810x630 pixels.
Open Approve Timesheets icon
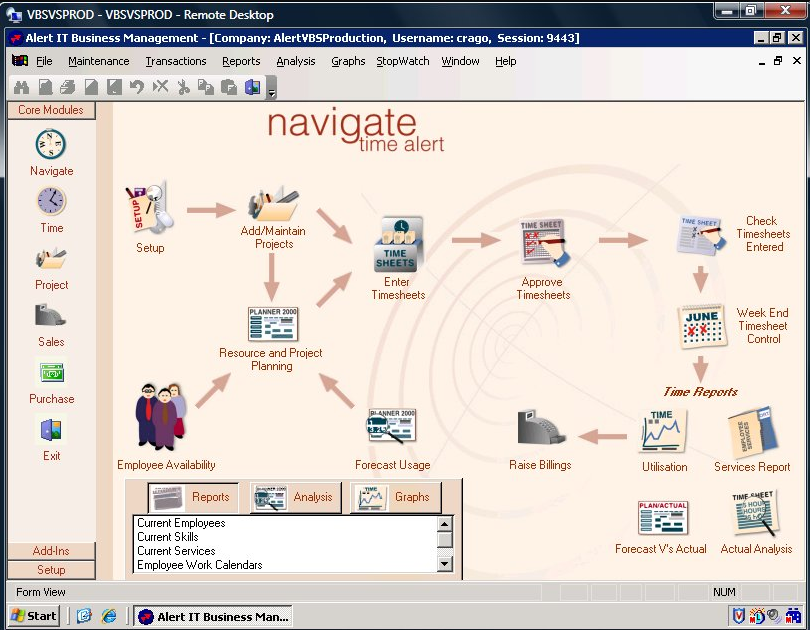tap(544, 245)
